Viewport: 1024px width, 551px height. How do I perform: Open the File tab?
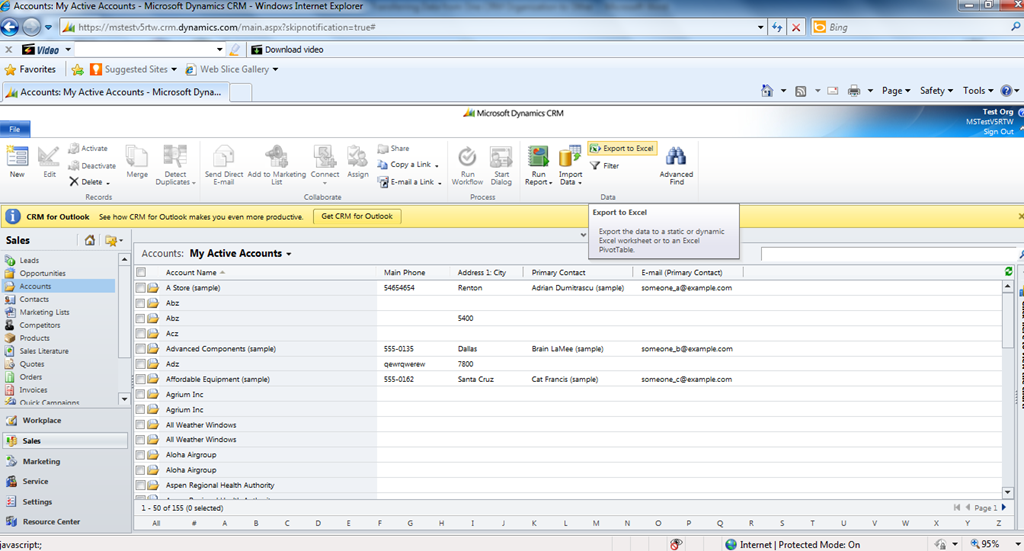[x=15, y=129]
